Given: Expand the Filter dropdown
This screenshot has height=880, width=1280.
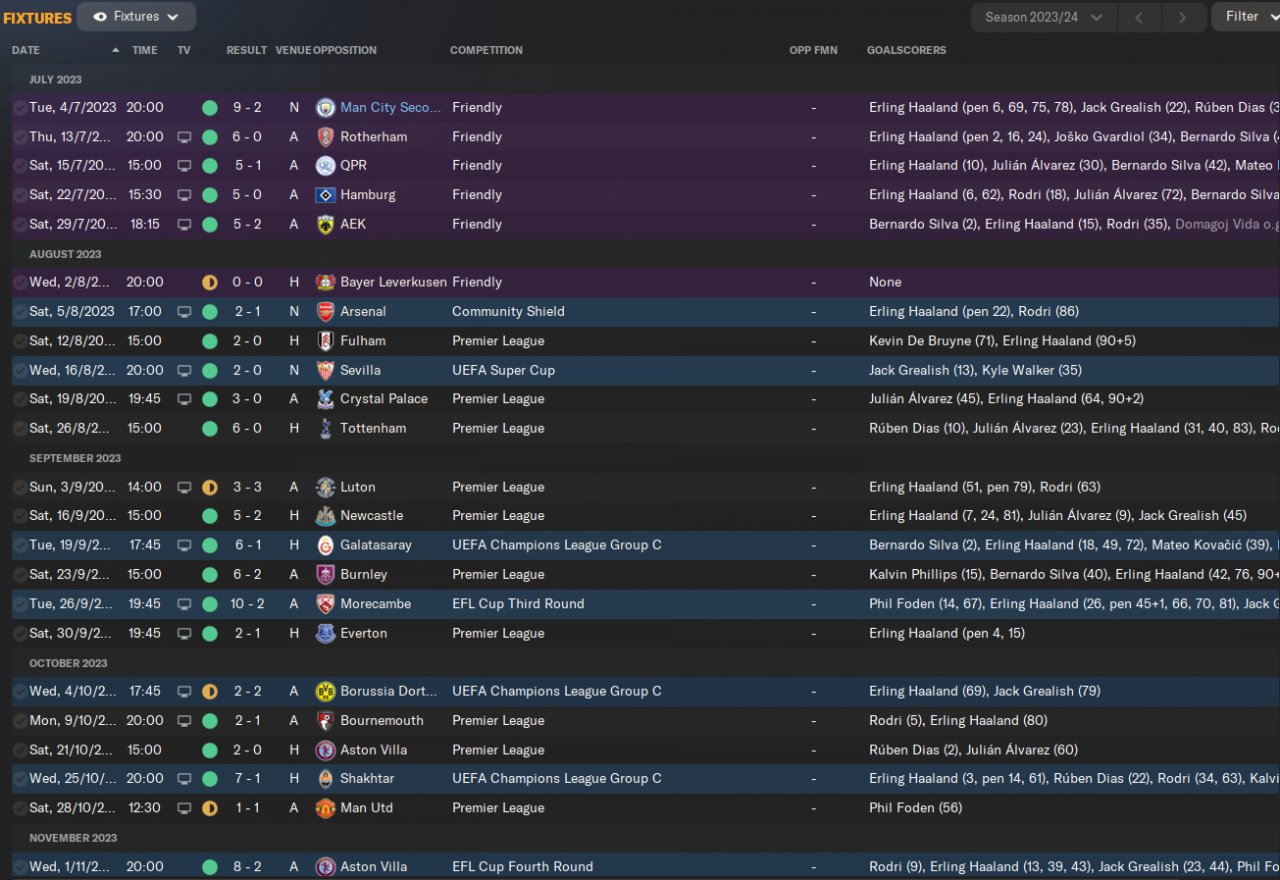Looking at the screenshot, I should coord(1246,17).
